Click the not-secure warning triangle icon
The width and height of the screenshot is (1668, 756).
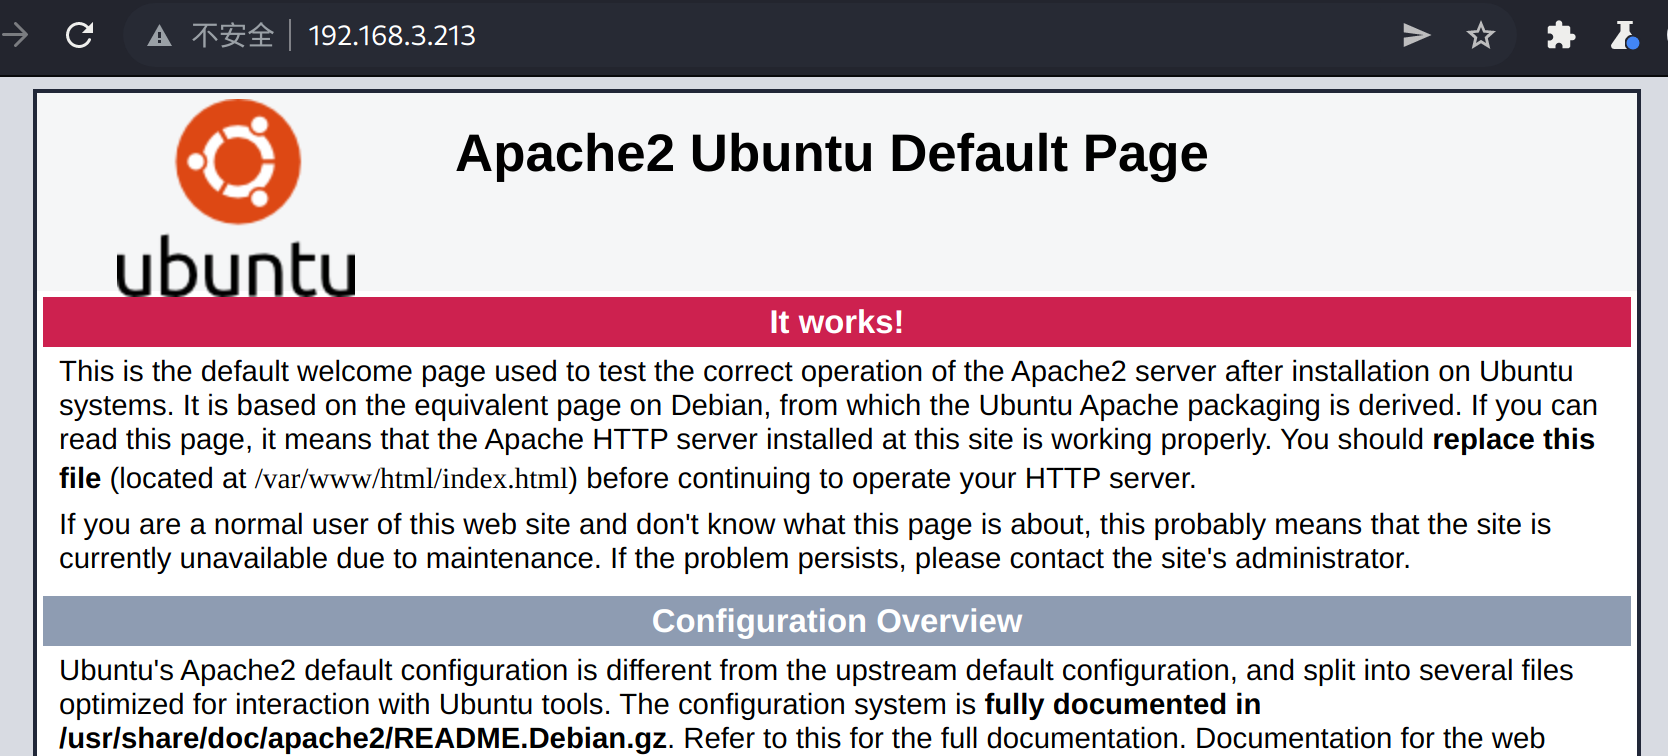tap(159, 37)
